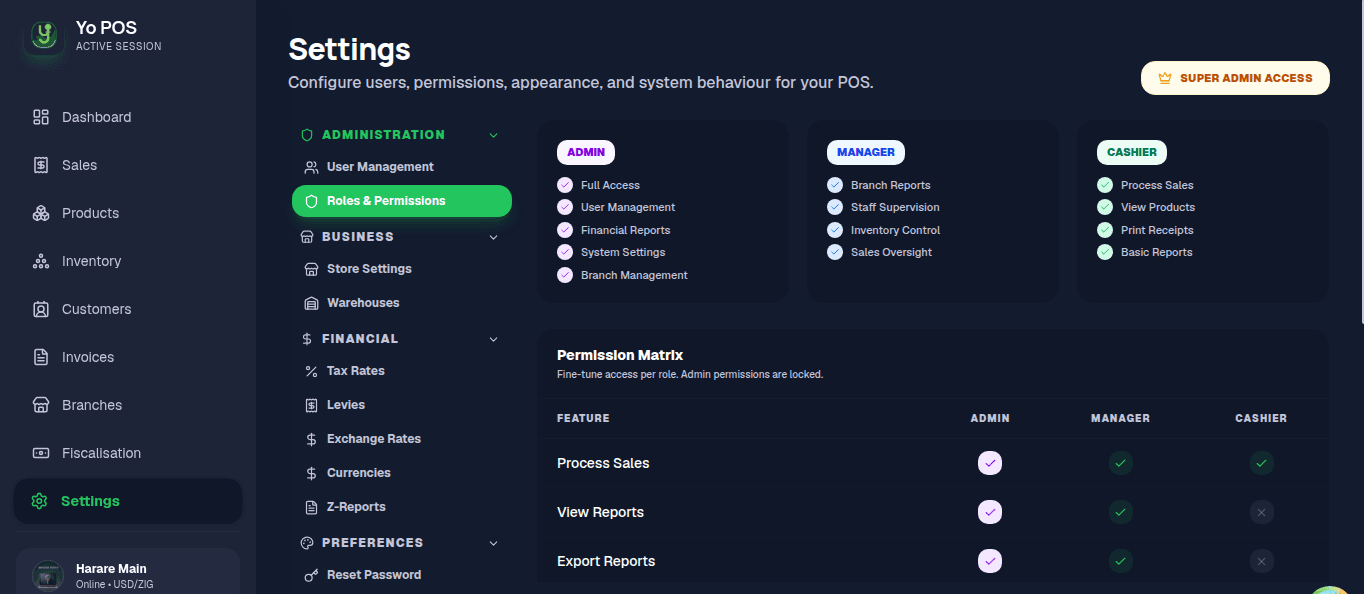Open the Invoices section

click(x=128, y=357)
